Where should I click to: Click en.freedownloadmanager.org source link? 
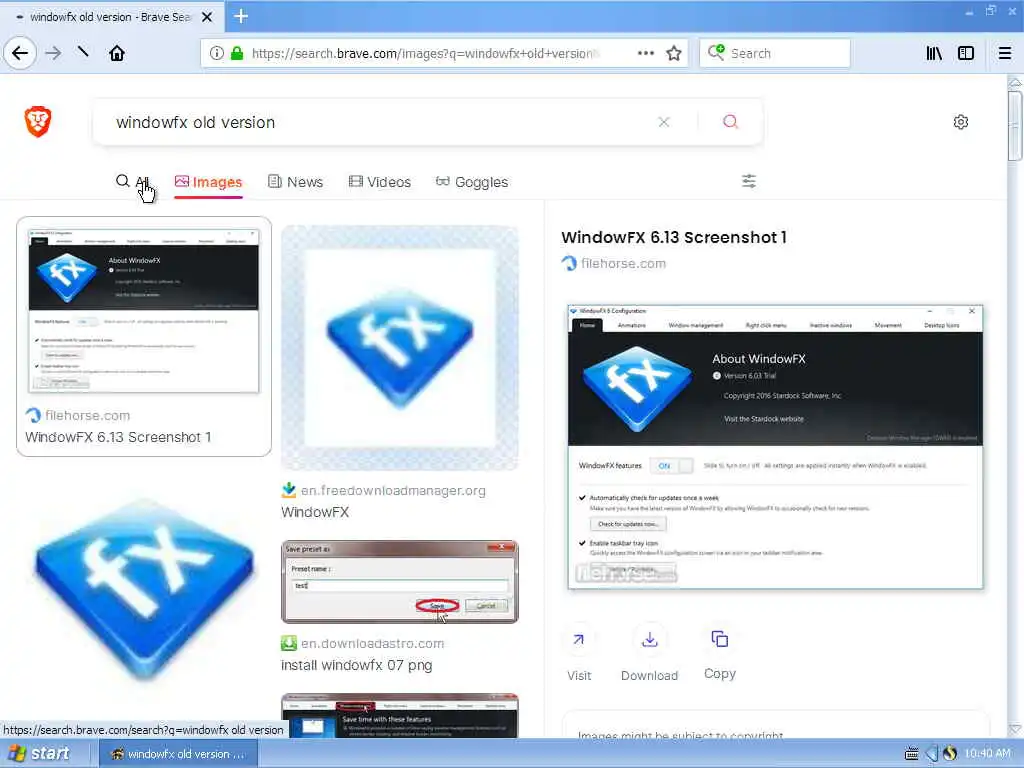click(x=393, y=490)
